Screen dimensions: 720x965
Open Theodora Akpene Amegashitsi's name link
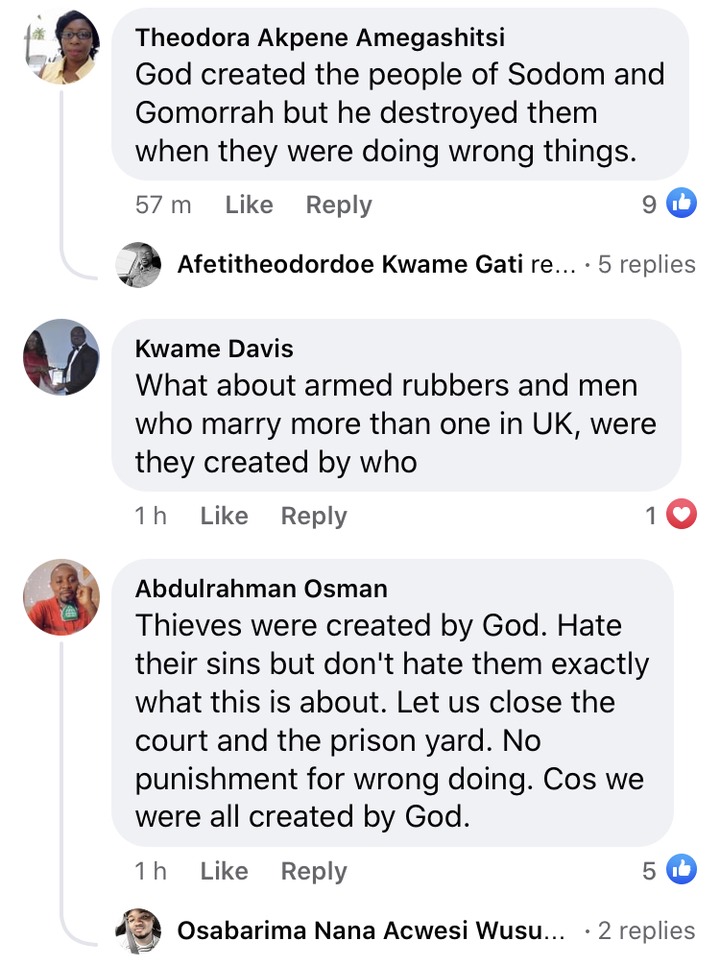[x=320, y=38]
